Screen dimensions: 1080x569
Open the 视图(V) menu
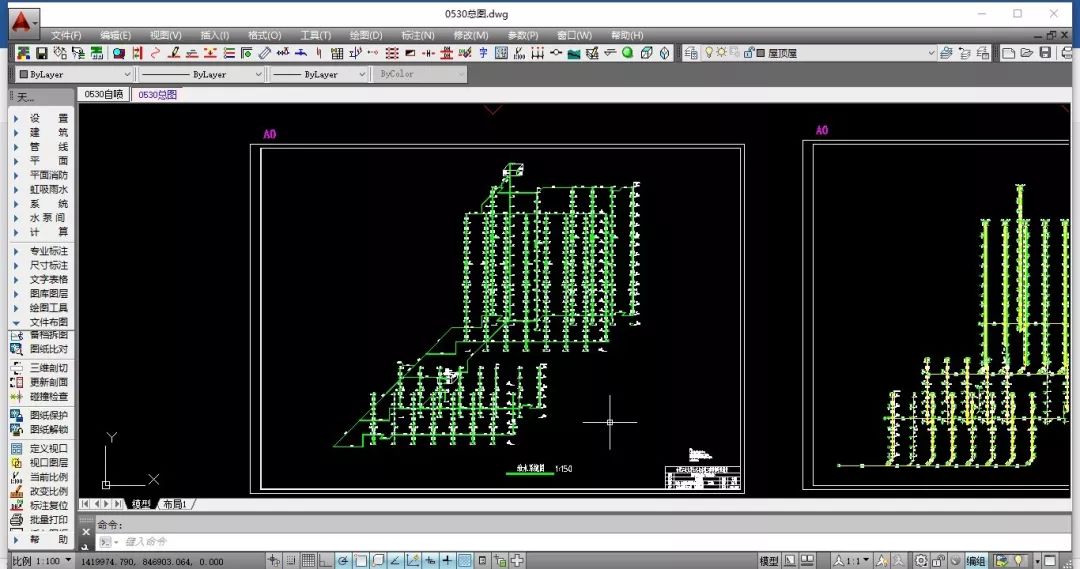click(165, 35)
